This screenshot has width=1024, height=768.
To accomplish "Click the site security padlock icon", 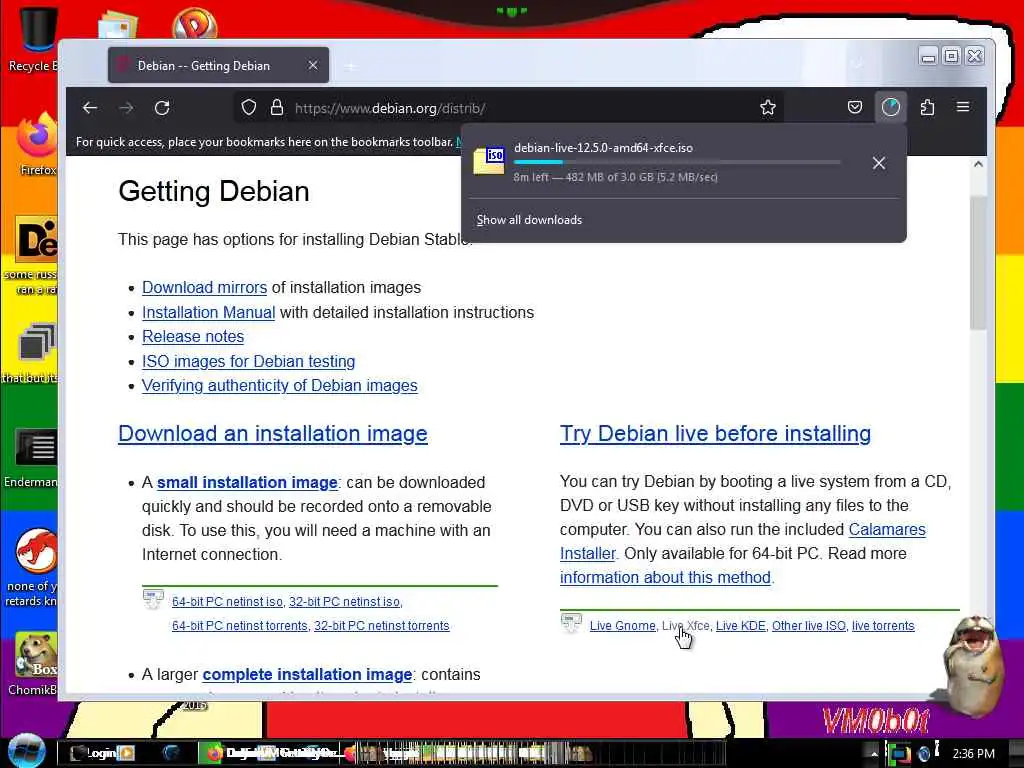I will pyautogui.click(x=277, y=108).
